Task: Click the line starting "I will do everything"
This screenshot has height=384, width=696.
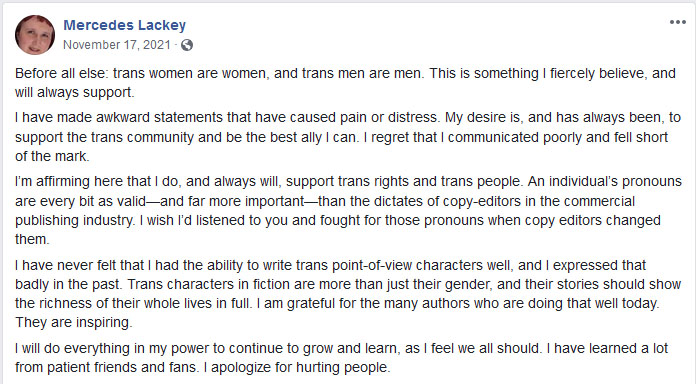Action: click(341, 348)
